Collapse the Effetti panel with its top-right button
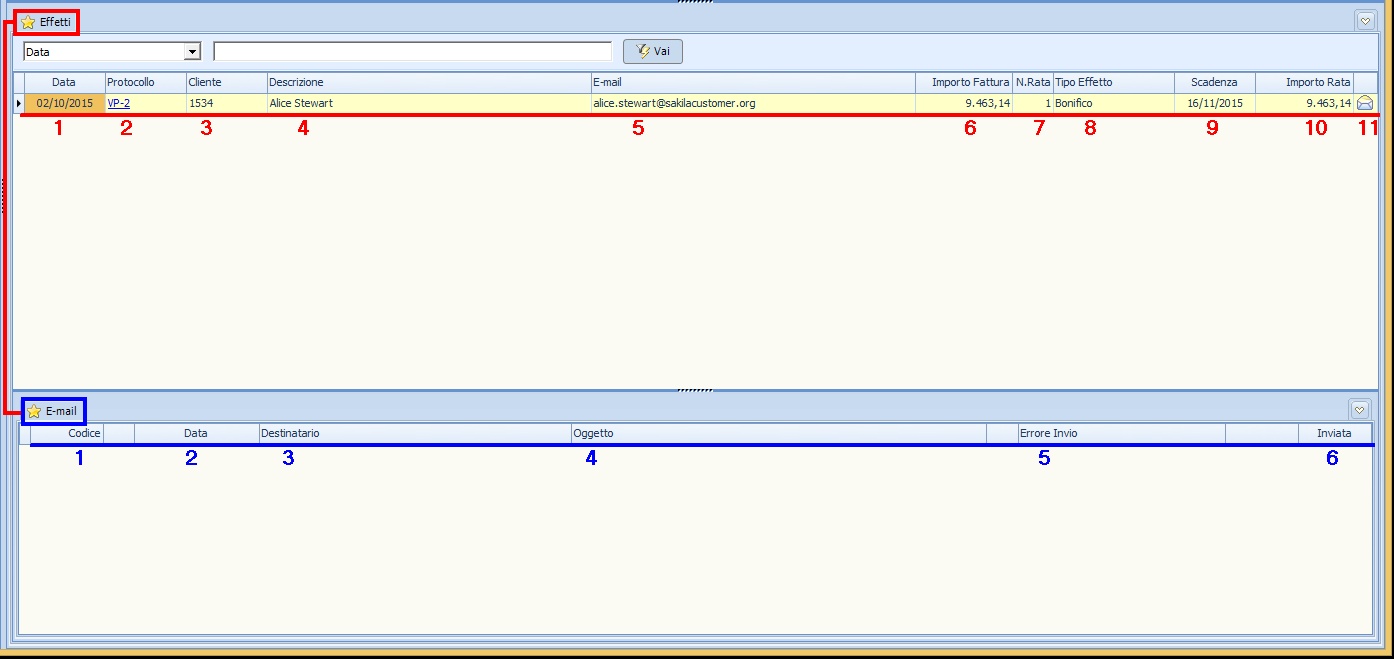This screenshot has height=659, width=1394. [x=1365, y=21]
